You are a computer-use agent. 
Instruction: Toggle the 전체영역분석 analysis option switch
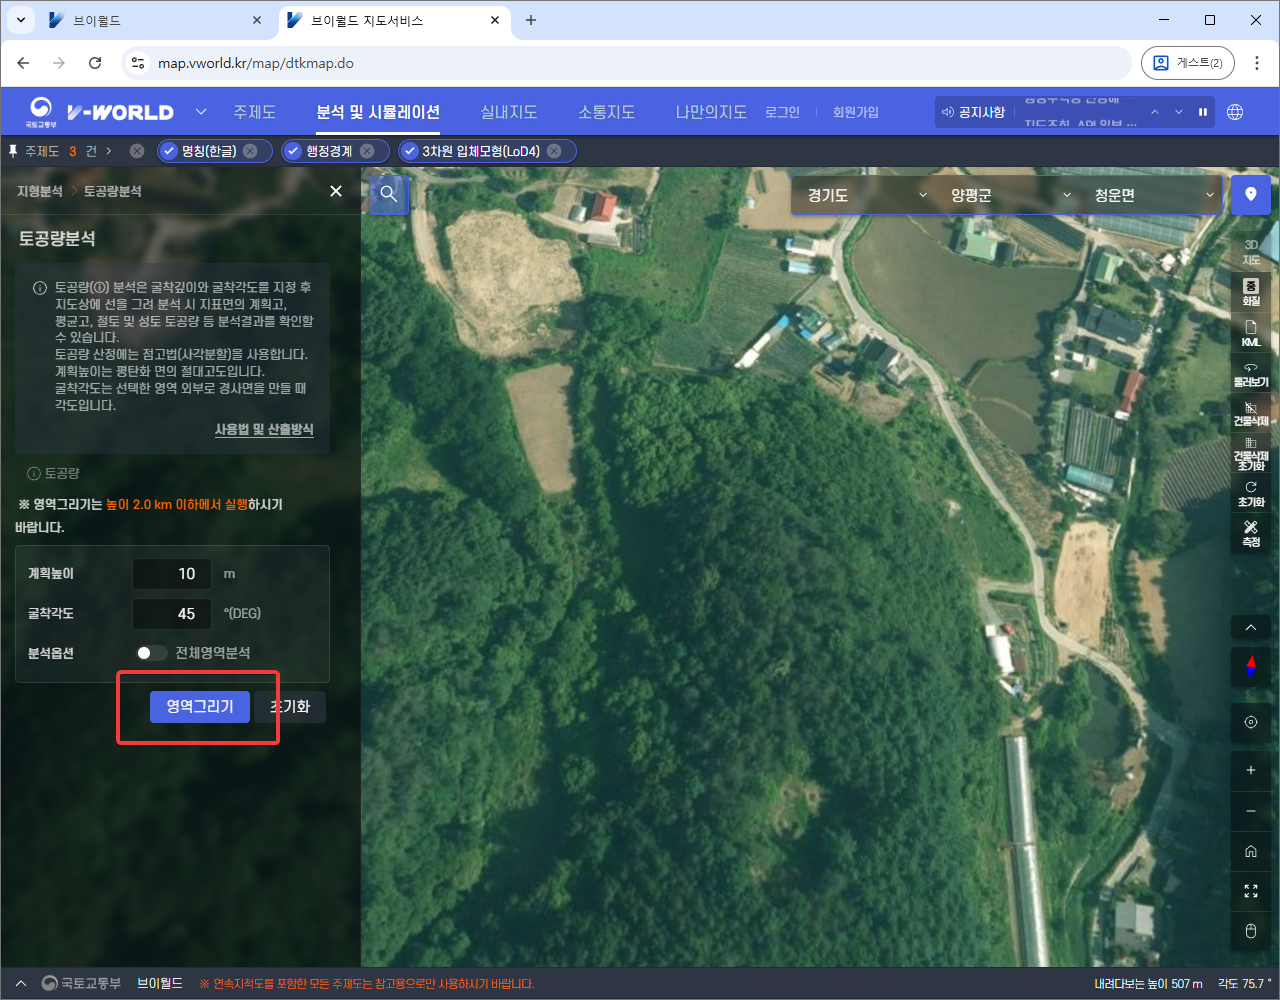tap(151, 653)
